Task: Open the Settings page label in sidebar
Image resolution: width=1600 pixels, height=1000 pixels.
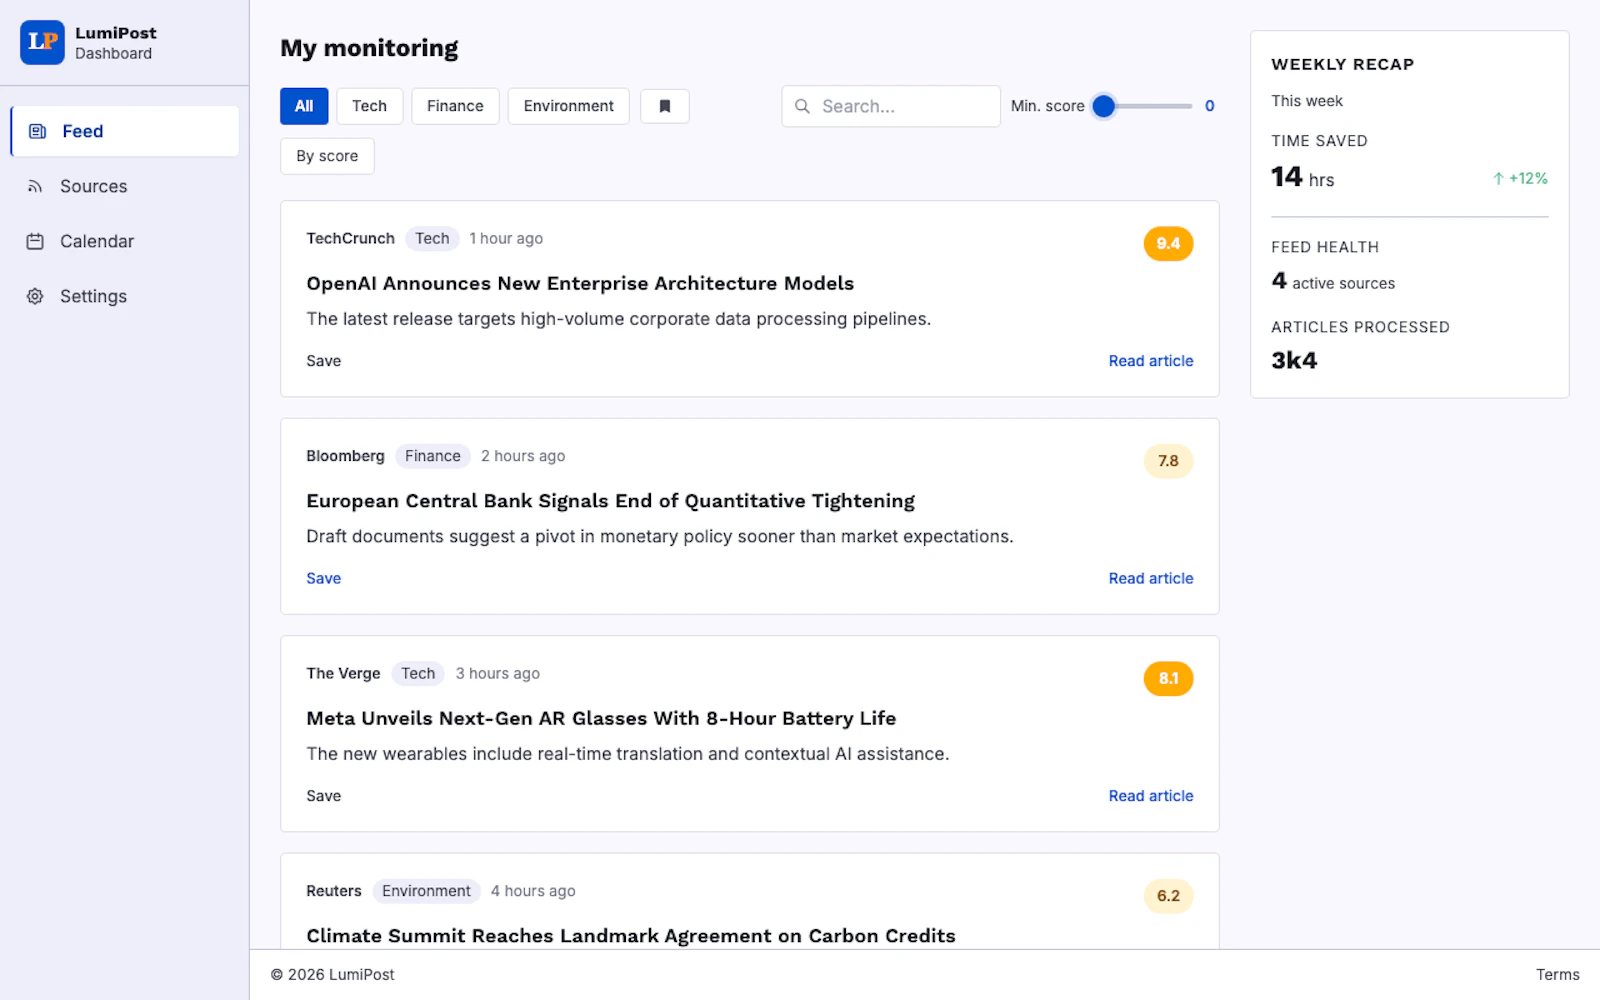Action: pos(93,296)
